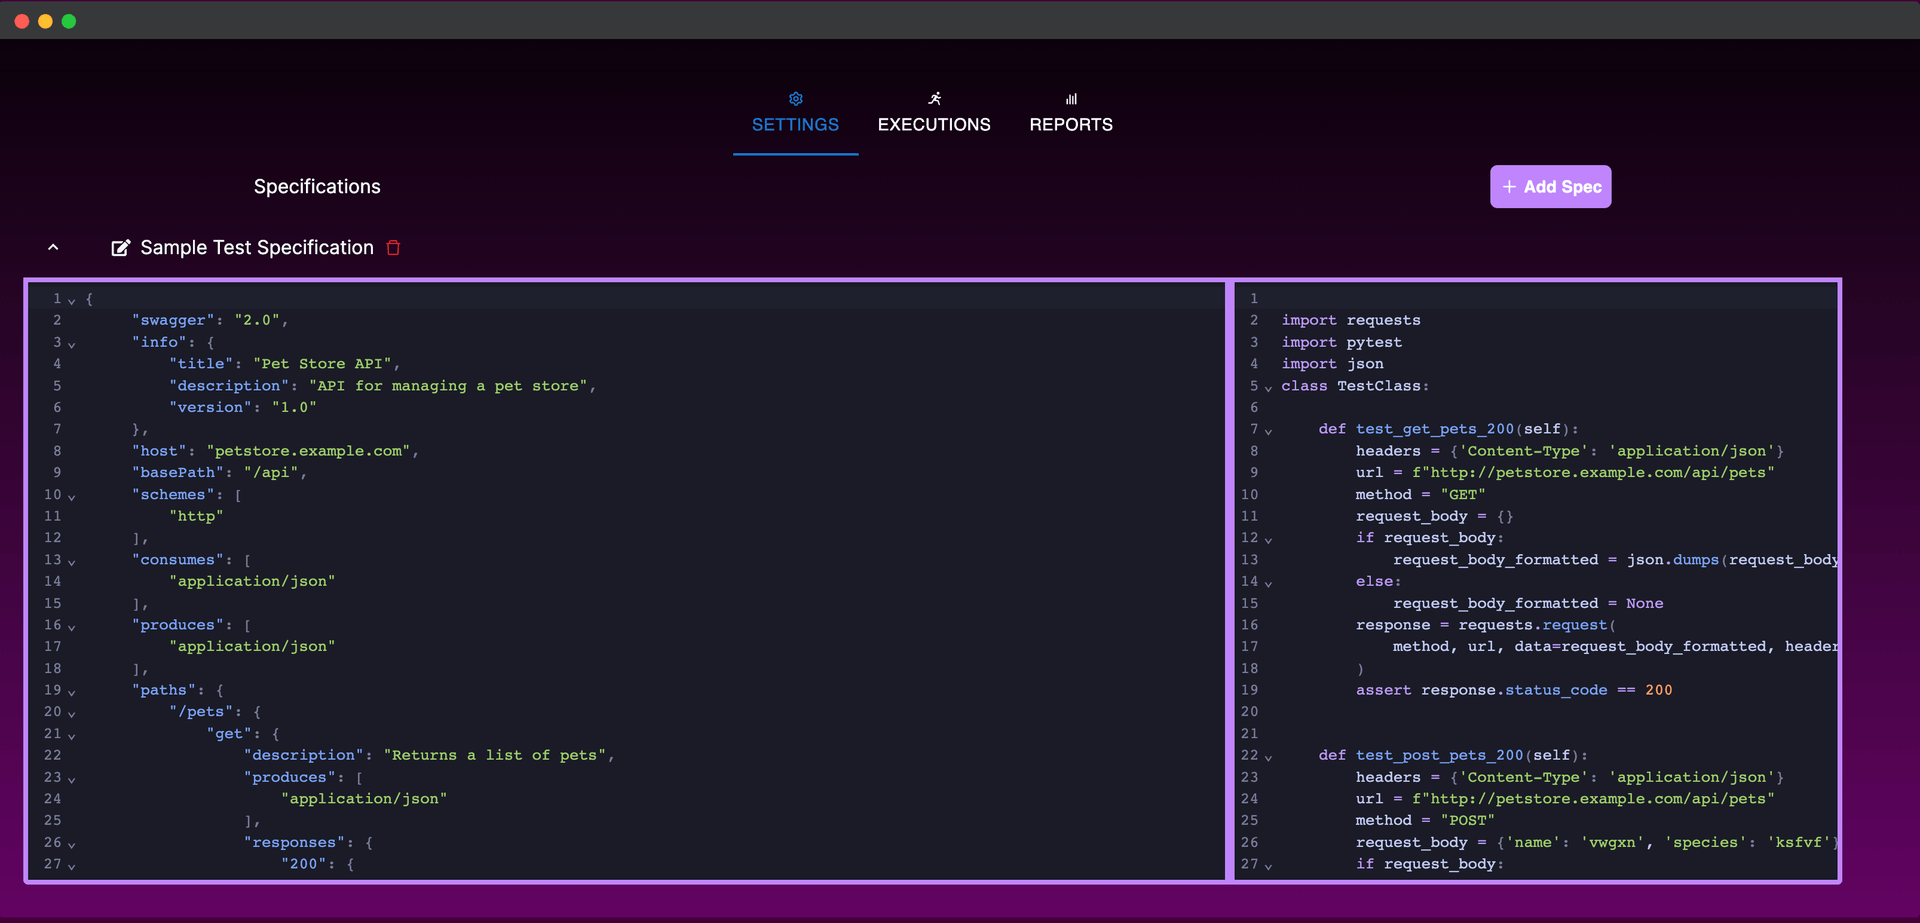
Task: Collapse the "schemes" array fold arrow
Action: point(72,496)
